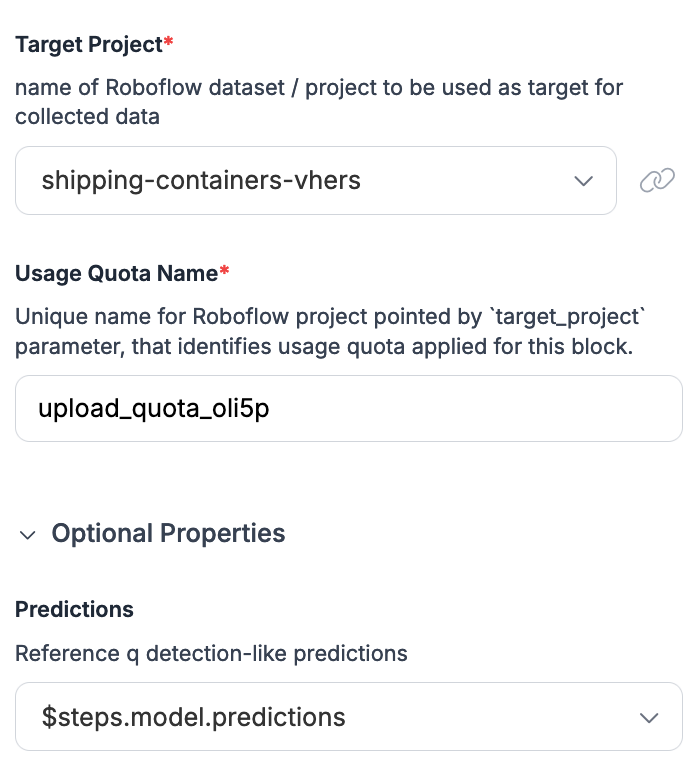Click the upload_quota_oli5p text
The width and height of the screenshot is (700, 768).
[x=154, y=408]
